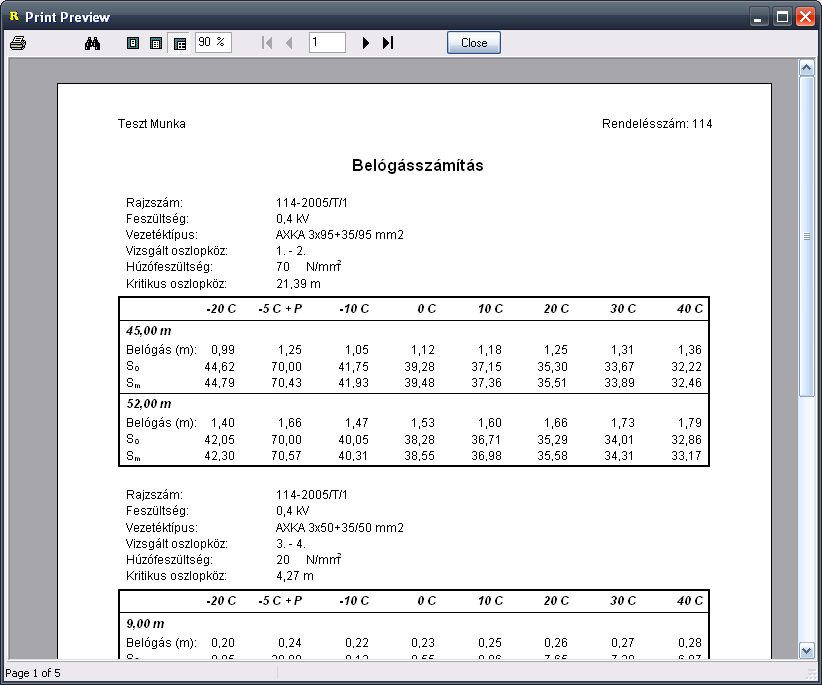Screen dimensions: 822x685
Task: Click the '52,00 m' section heading
Action: 149,404
